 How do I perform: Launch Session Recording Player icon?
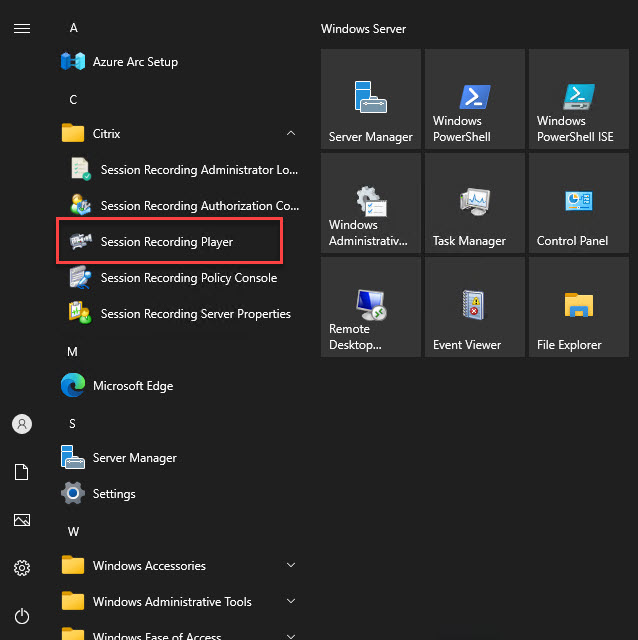pyautogui.click(x=80, y=241)
